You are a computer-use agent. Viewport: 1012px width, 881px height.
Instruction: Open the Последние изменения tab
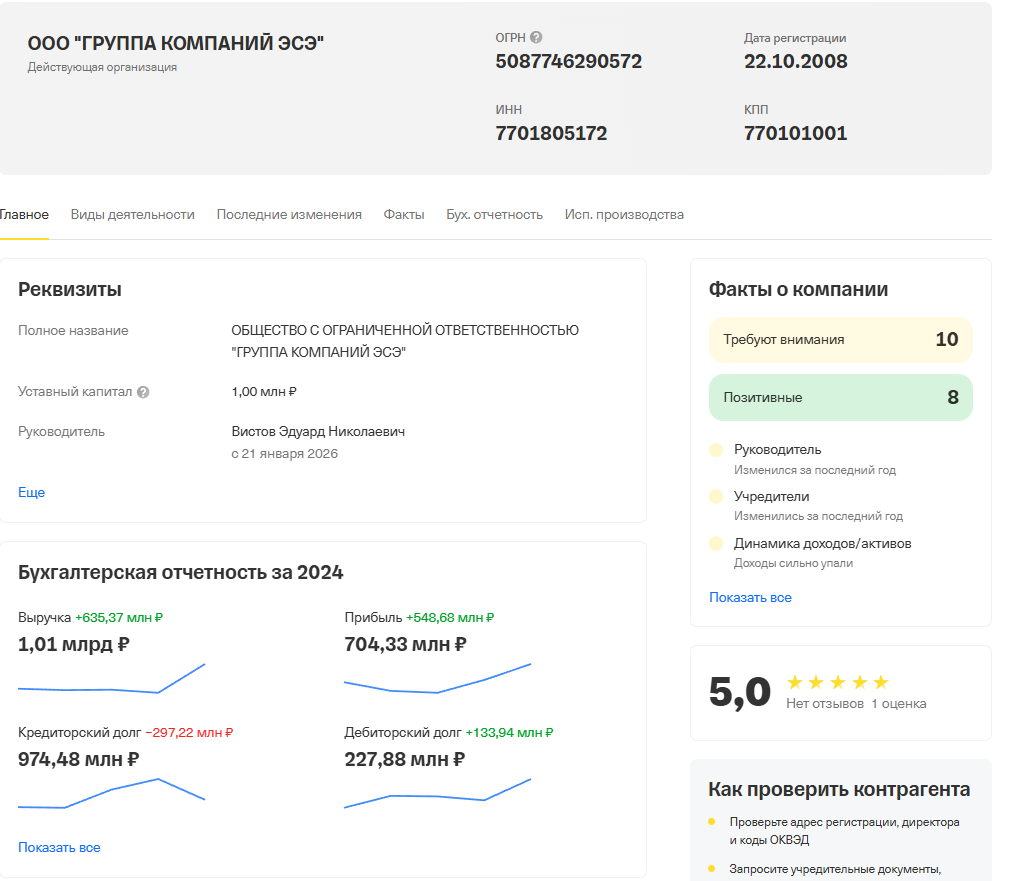click(289, 214)
